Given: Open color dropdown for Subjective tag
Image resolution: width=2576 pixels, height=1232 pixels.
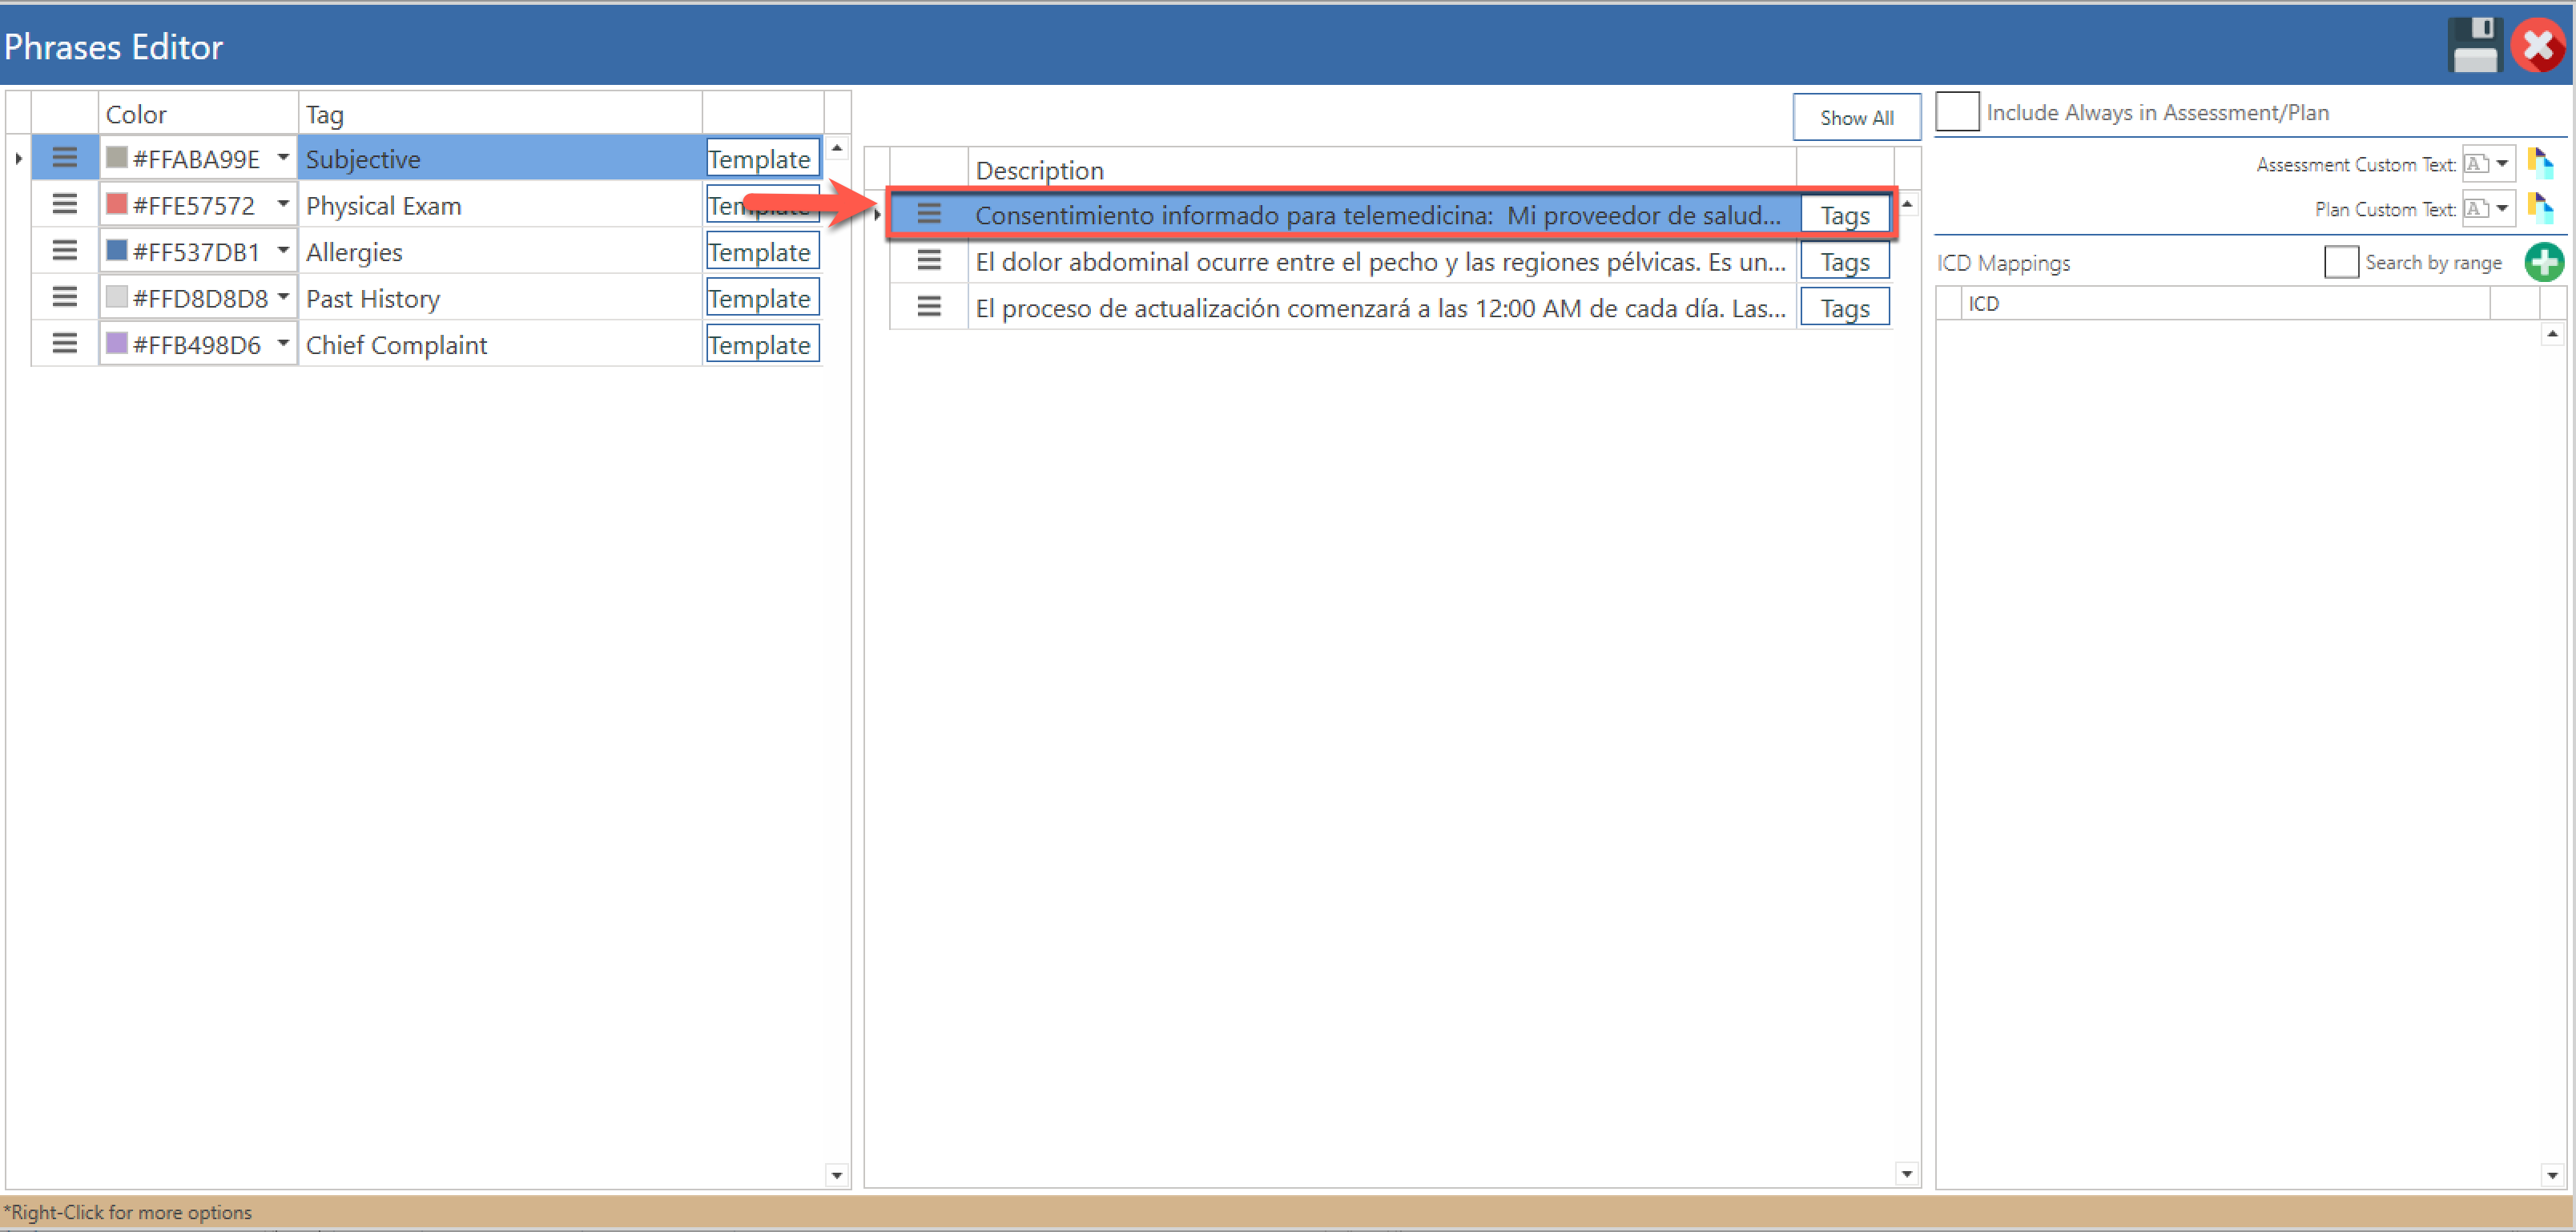Looking at the screenshot, I should pos(283,158).
